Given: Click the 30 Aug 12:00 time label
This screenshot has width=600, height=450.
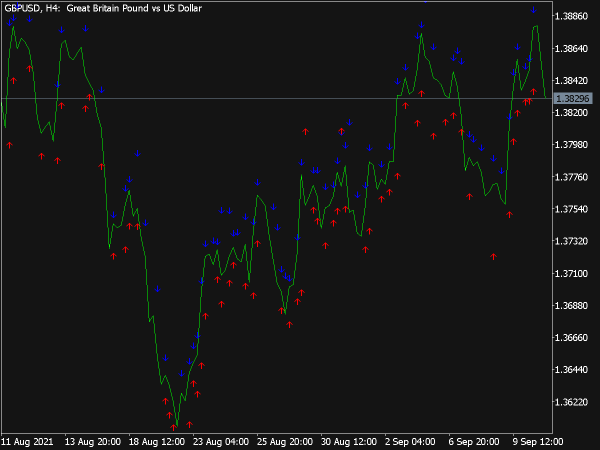Looking at the screenshot, I should pyautogui.click(x=349, y=442).
